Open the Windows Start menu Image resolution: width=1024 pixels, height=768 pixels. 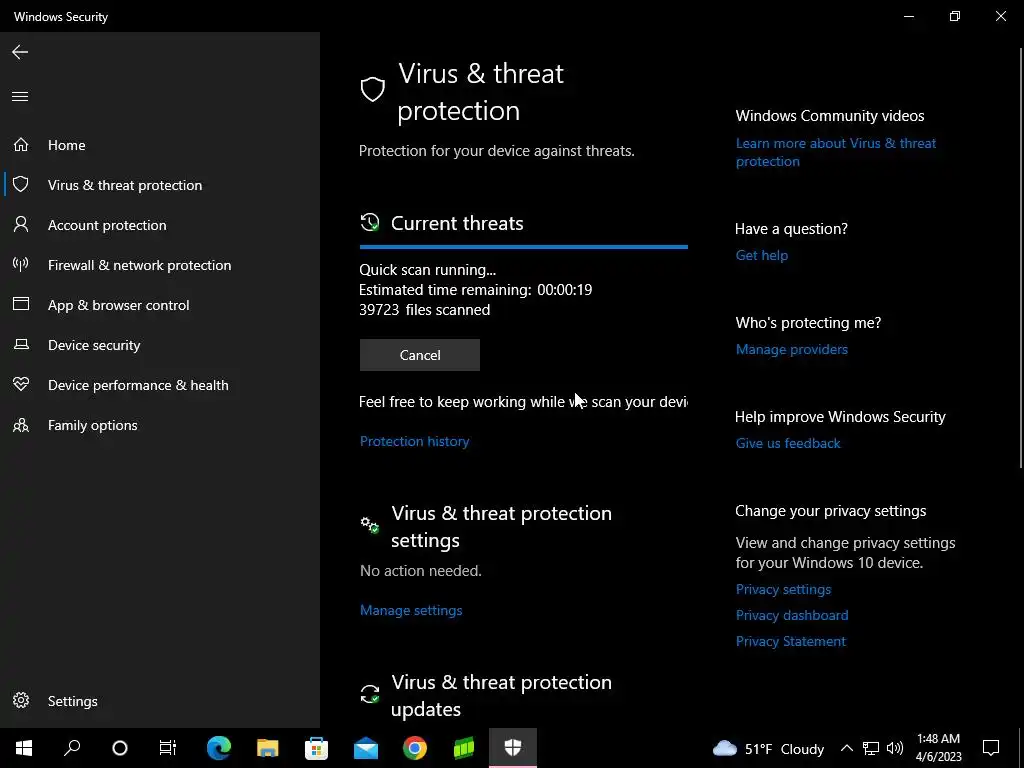click(x=24, y=748)
